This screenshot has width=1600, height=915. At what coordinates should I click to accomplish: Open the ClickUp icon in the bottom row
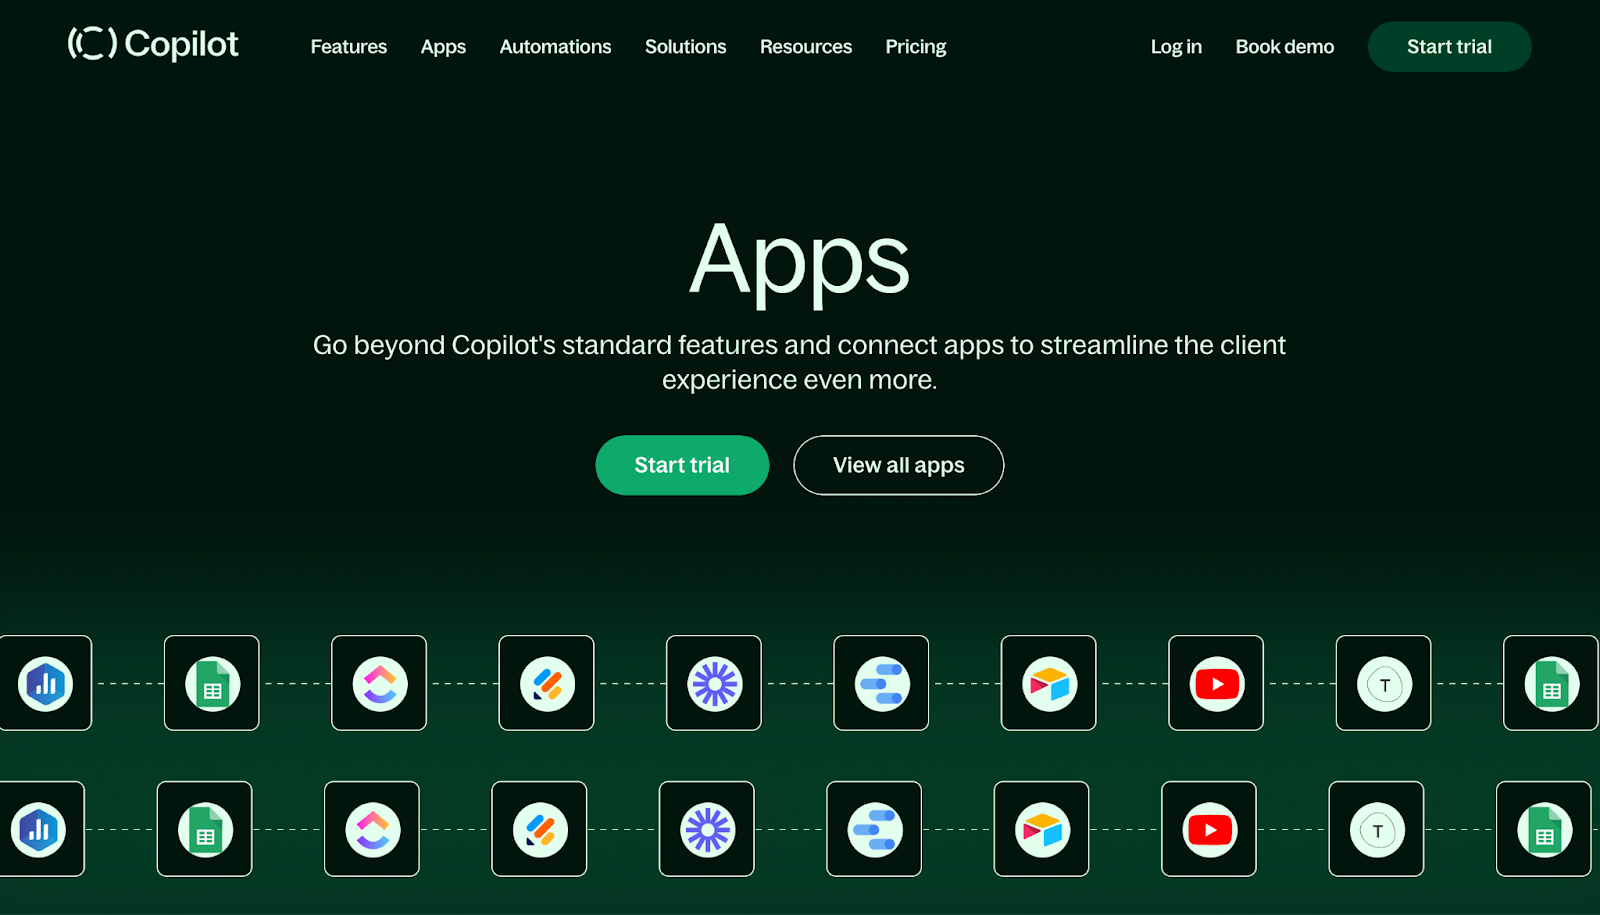(372, 829)
